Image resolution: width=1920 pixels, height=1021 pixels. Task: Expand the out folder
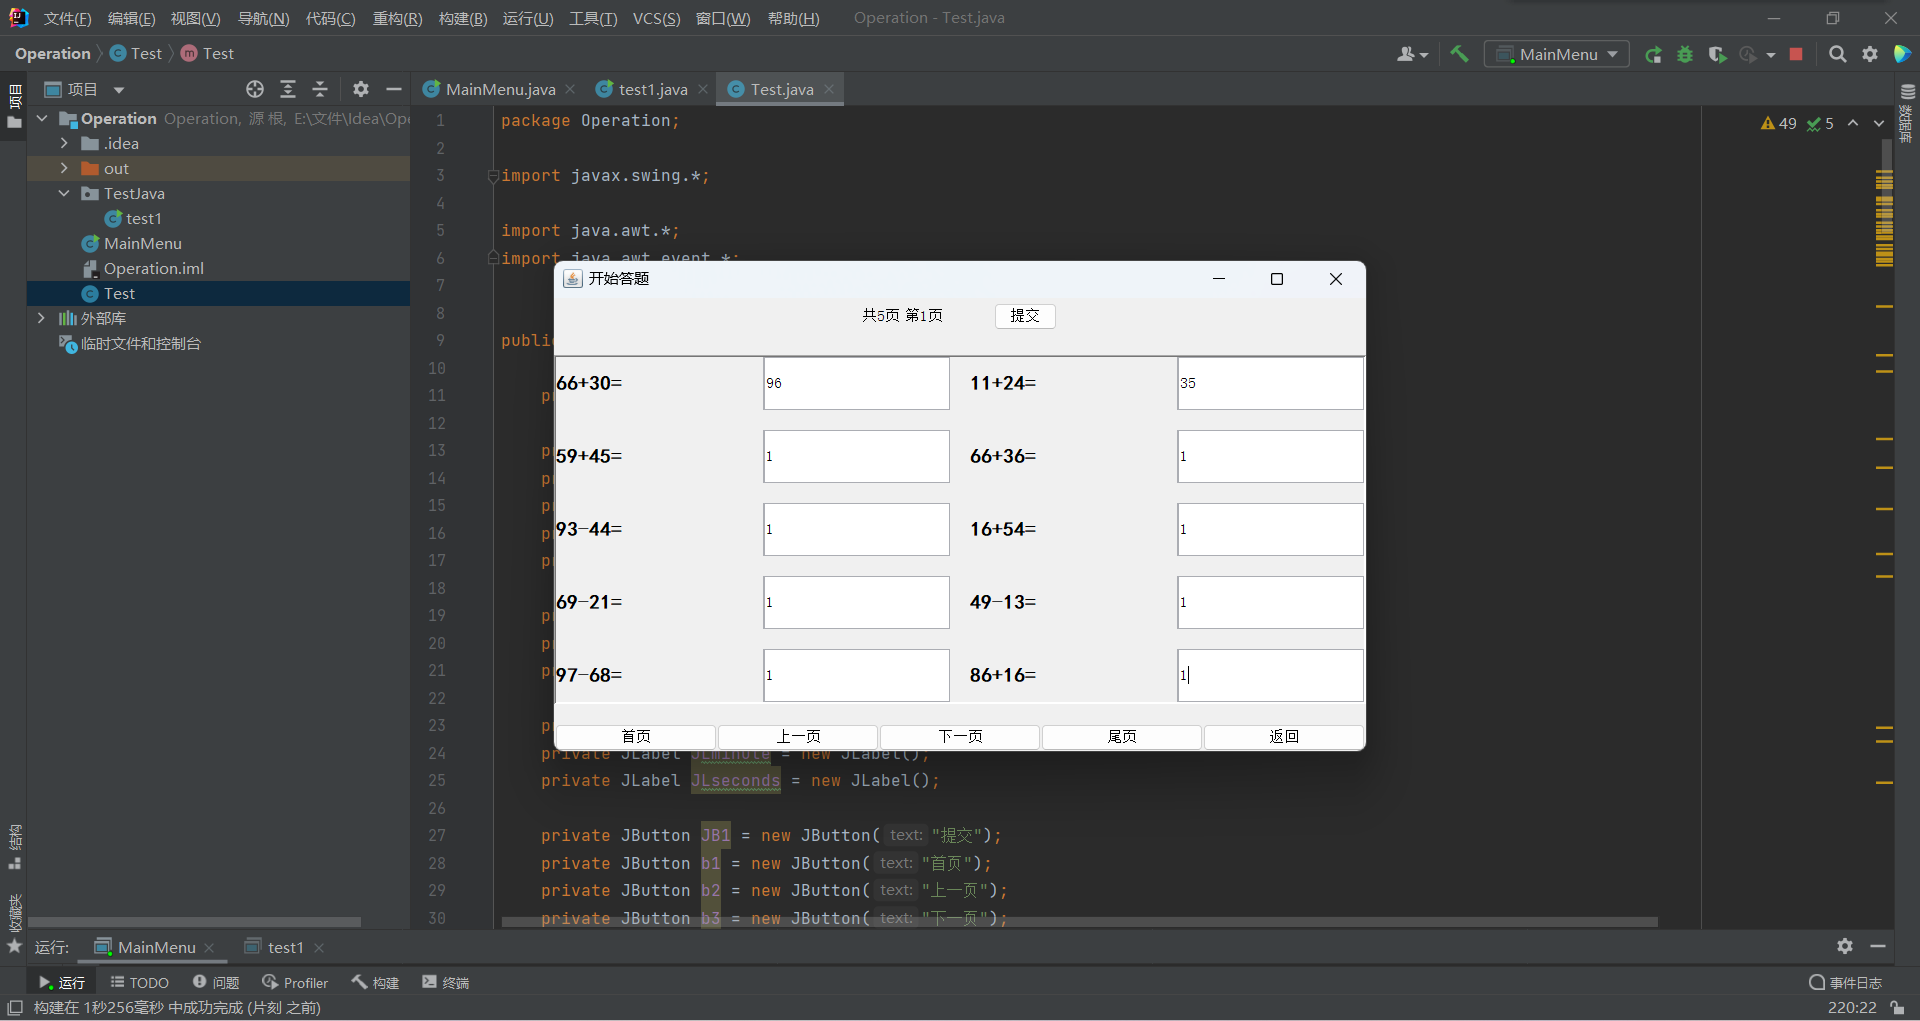[64, 169]
